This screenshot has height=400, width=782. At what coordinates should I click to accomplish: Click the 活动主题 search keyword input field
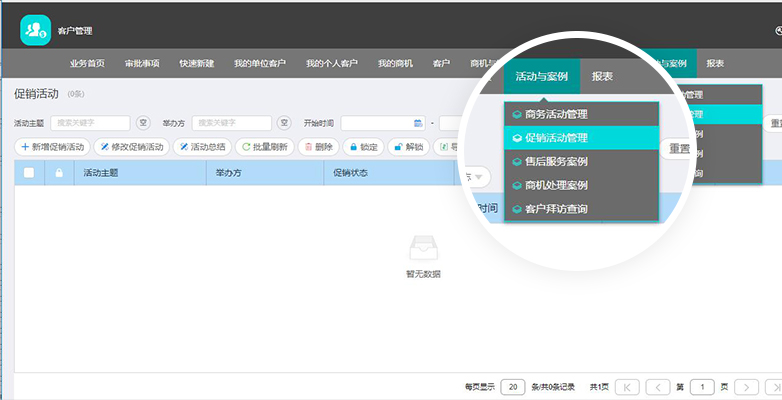point(90,123)
